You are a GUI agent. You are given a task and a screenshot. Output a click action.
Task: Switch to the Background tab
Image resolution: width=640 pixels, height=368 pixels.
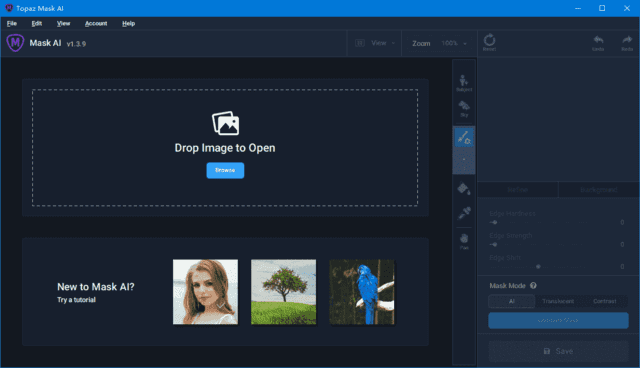598,190
